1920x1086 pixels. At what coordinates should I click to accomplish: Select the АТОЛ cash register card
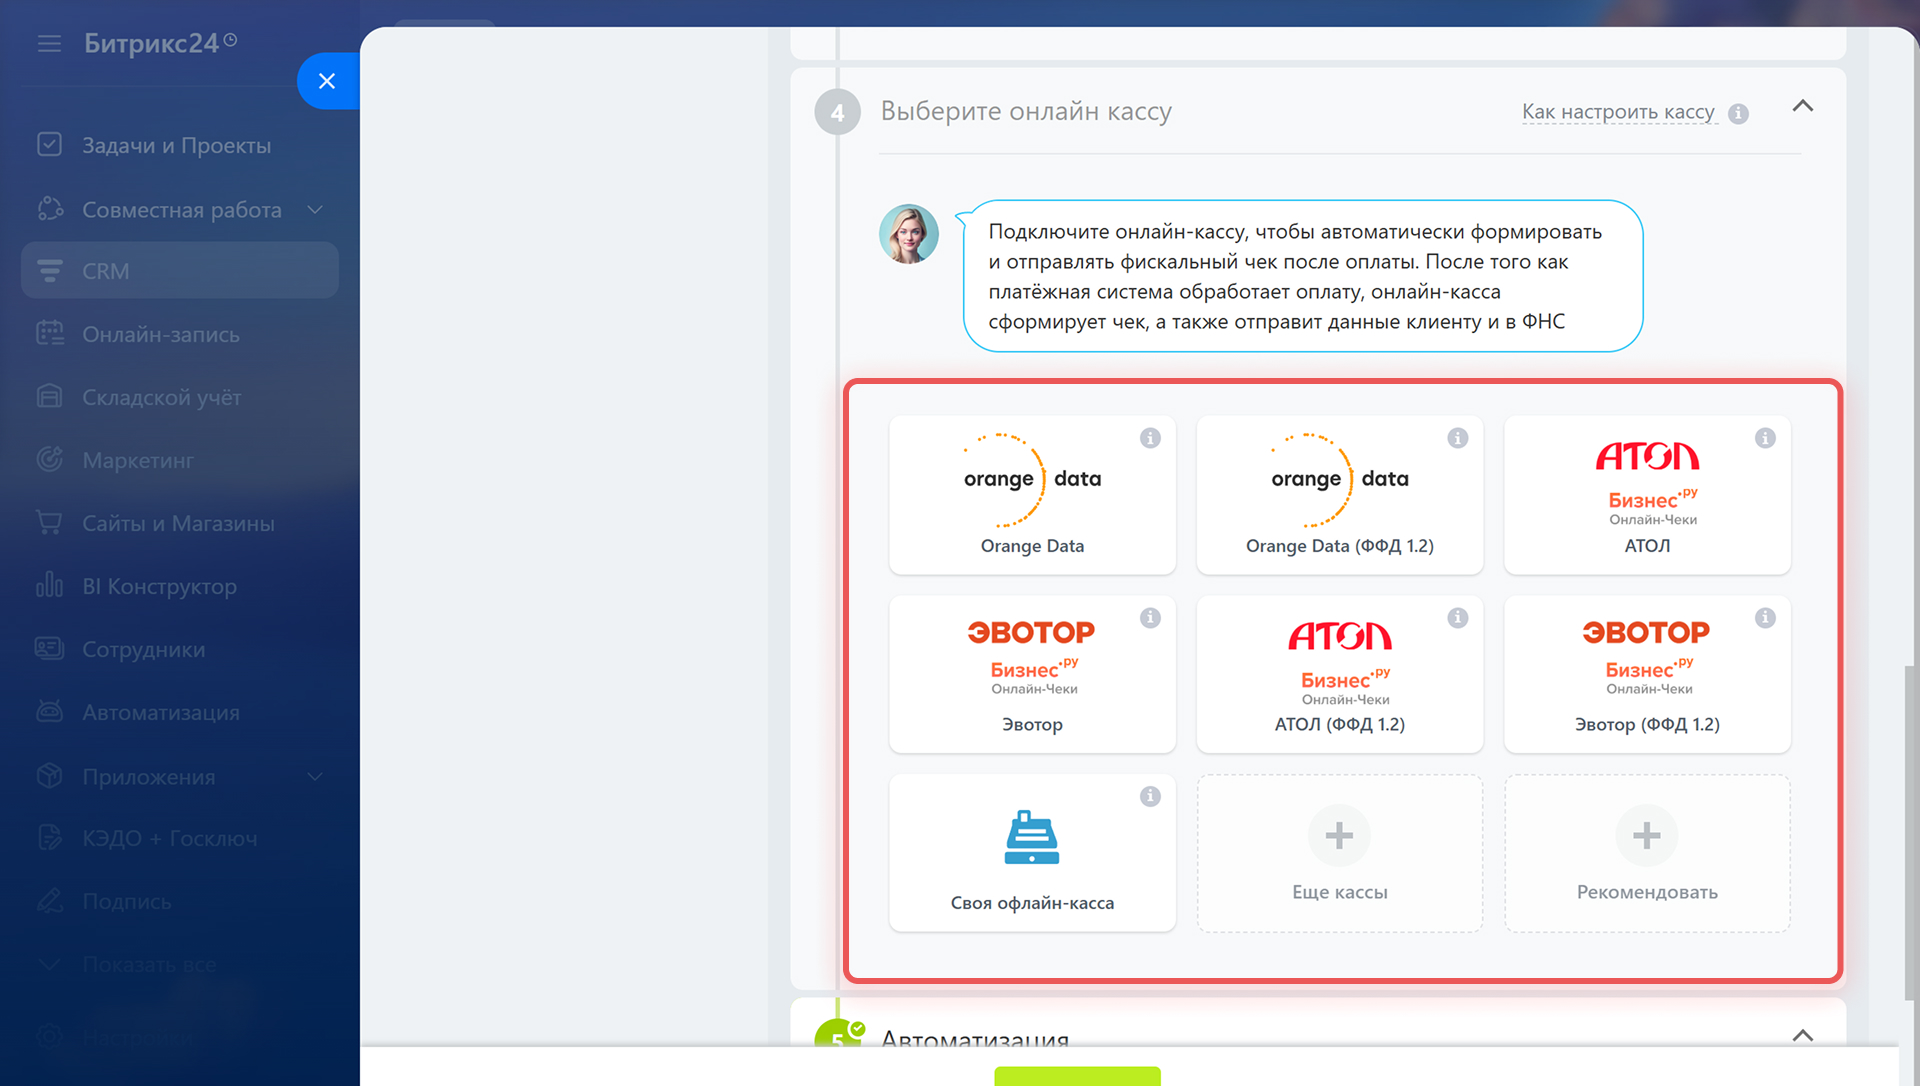(x=1647, y=494)
